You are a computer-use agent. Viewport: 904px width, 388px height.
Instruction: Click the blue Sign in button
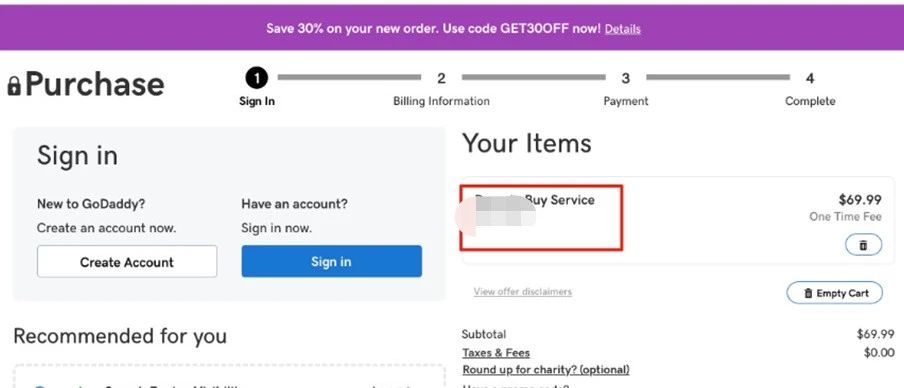coord(332,261)
